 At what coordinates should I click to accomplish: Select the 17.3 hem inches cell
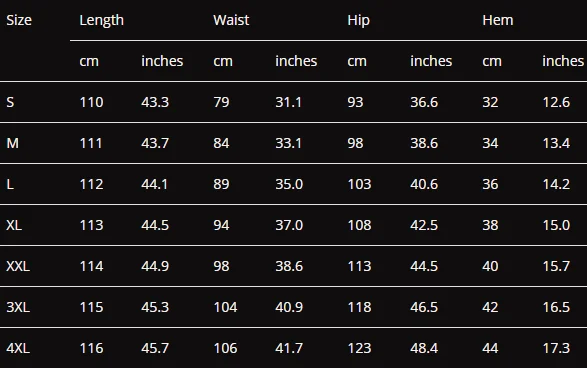click(556, 348)
